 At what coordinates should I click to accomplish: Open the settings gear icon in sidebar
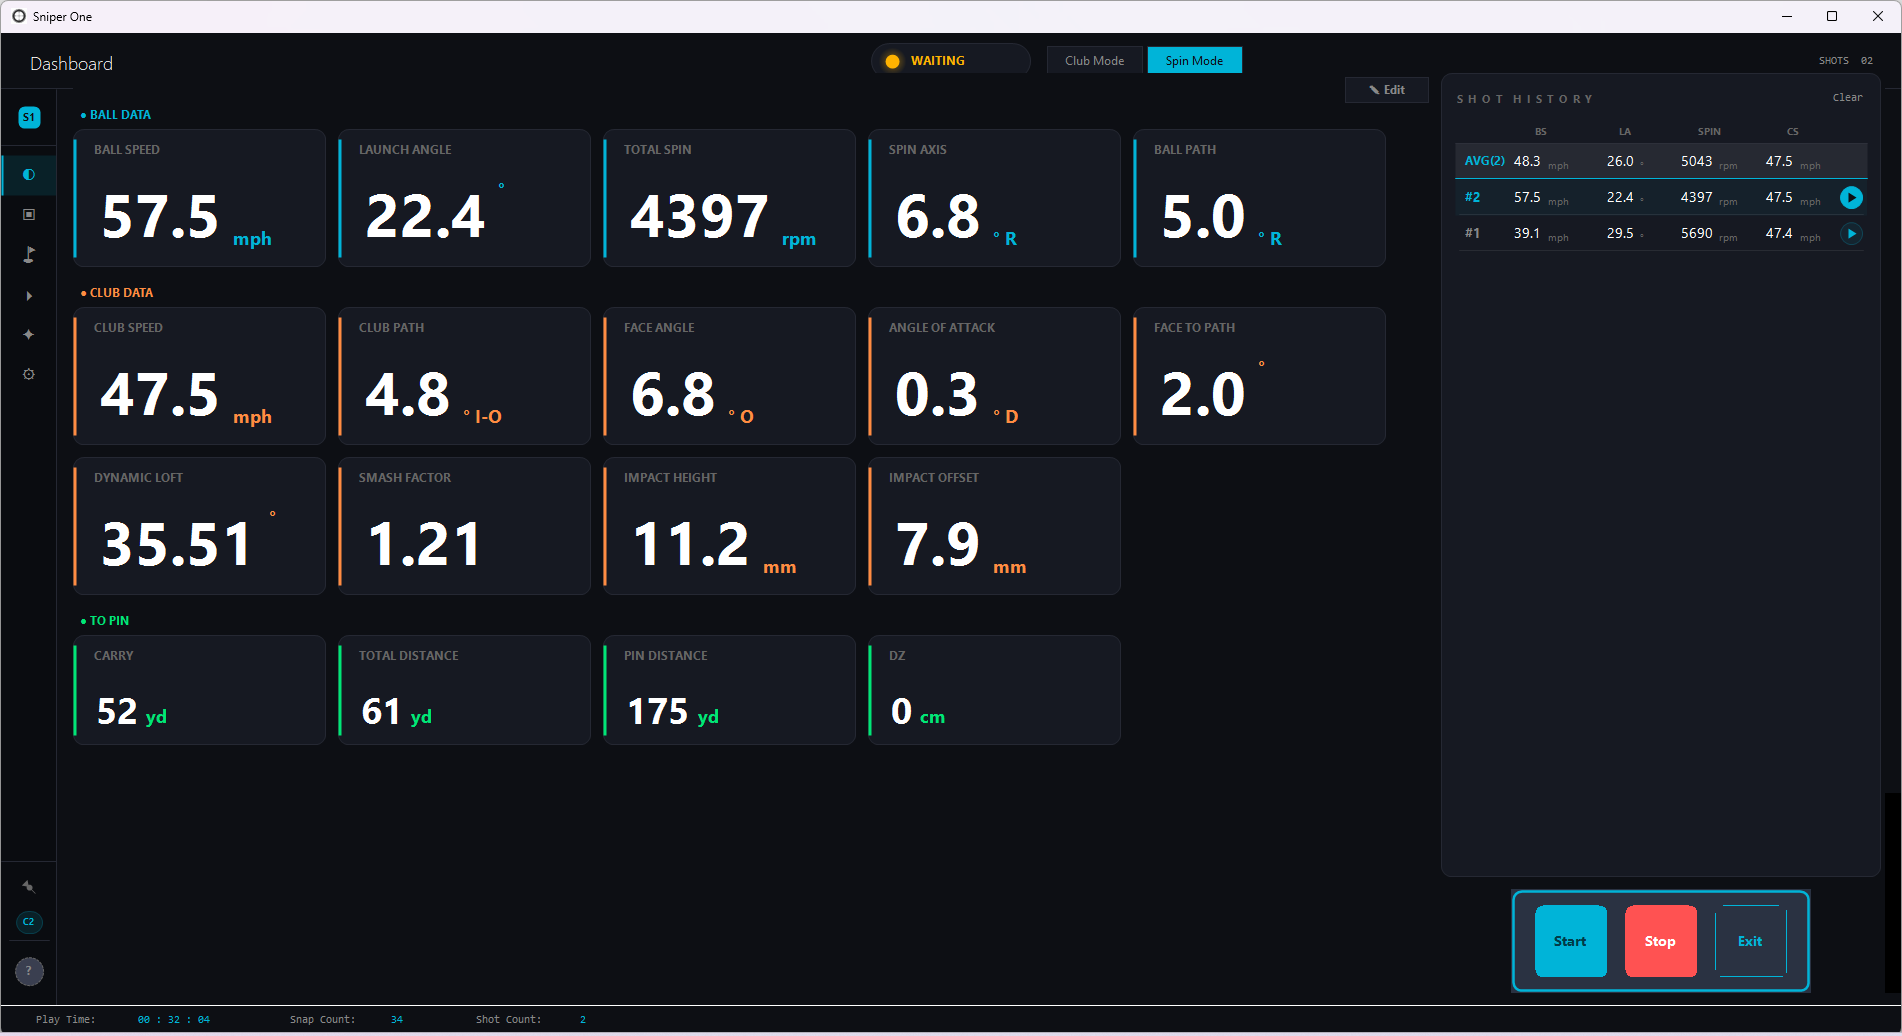point(29,374)
